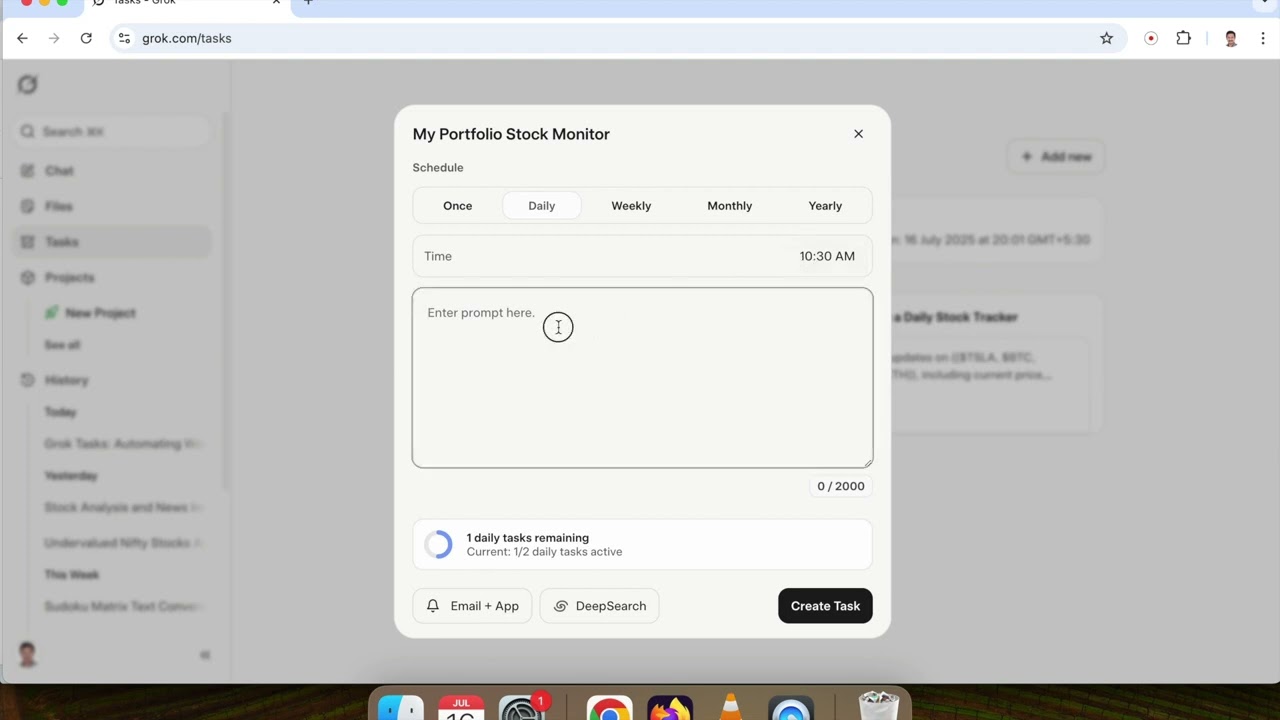This screenshot has height=720, width=1280.
Task: Open History in the sidebar
Action: pyautogui.click(x=114, y=380)
